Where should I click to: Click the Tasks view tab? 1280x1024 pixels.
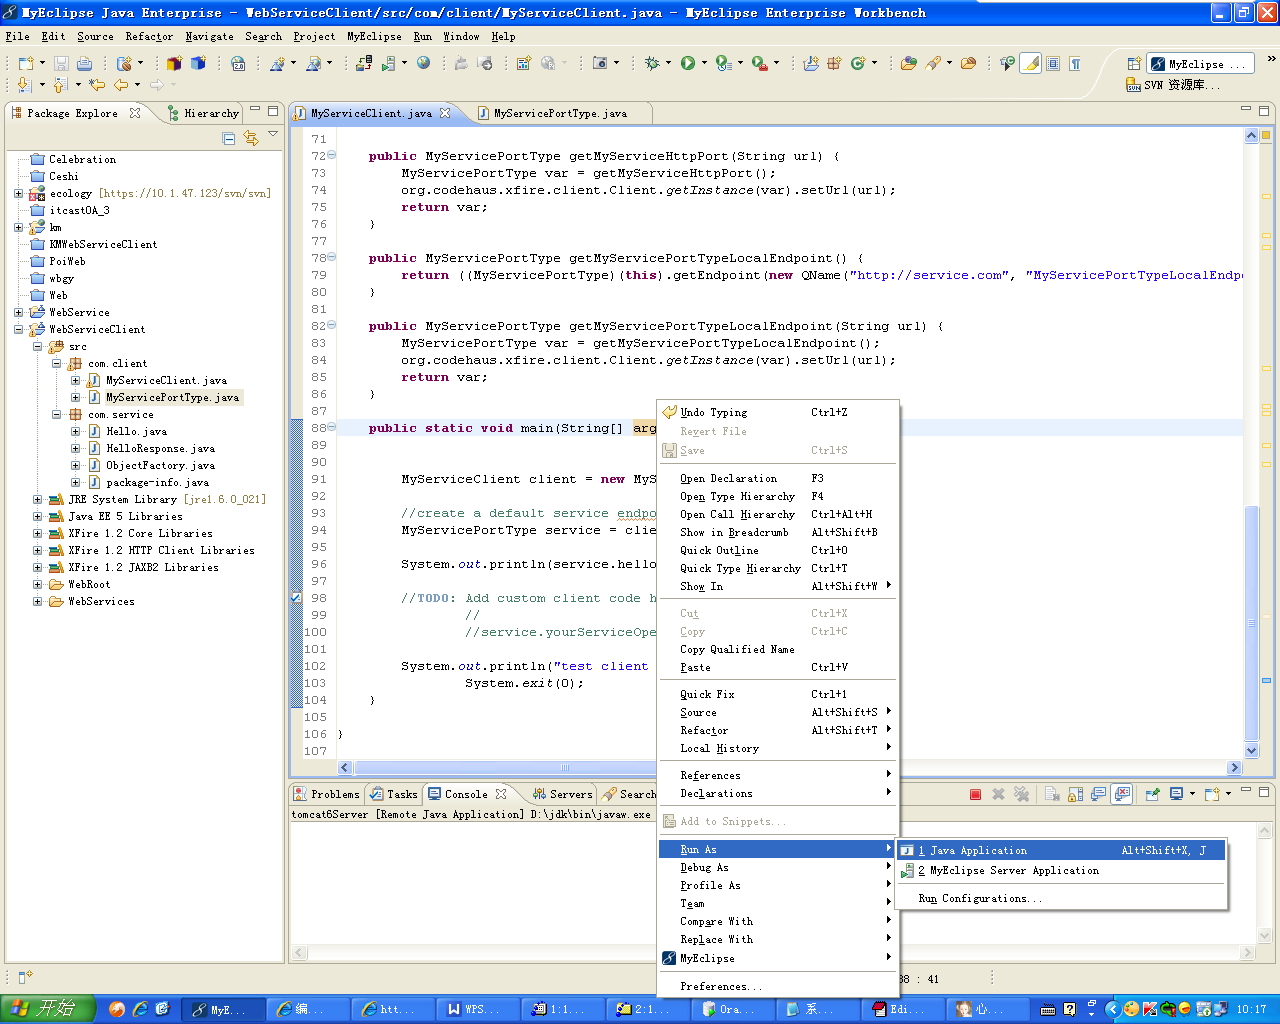click(x=393, y=794)
